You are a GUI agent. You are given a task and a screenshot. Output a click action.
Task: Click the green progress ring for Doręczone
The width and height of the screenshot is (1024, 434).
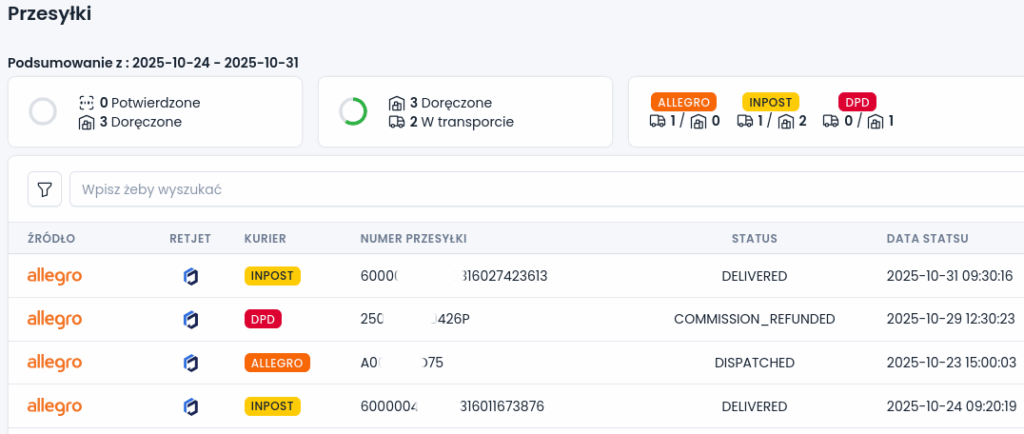354,112
